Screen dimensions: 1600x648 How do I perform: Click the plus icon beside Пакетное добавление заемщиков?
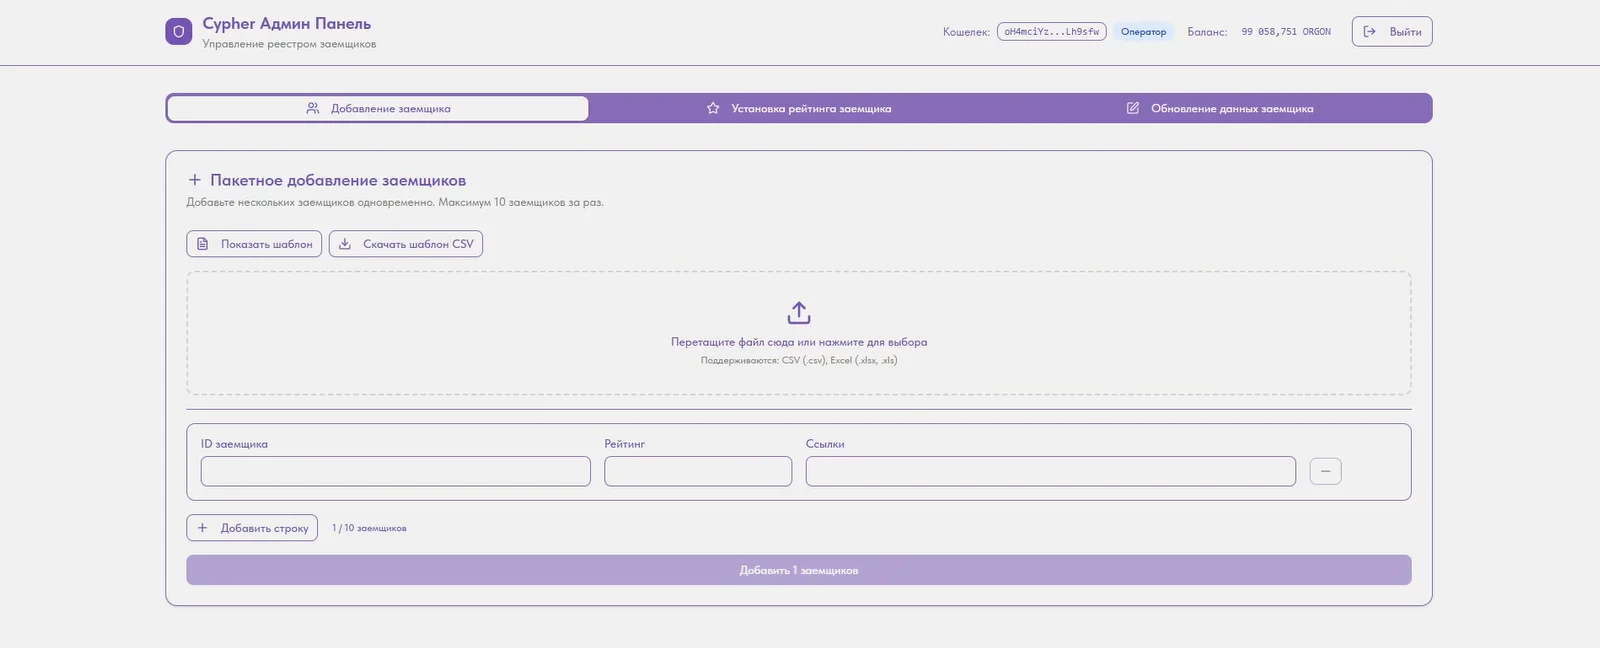tap(195, 180)
